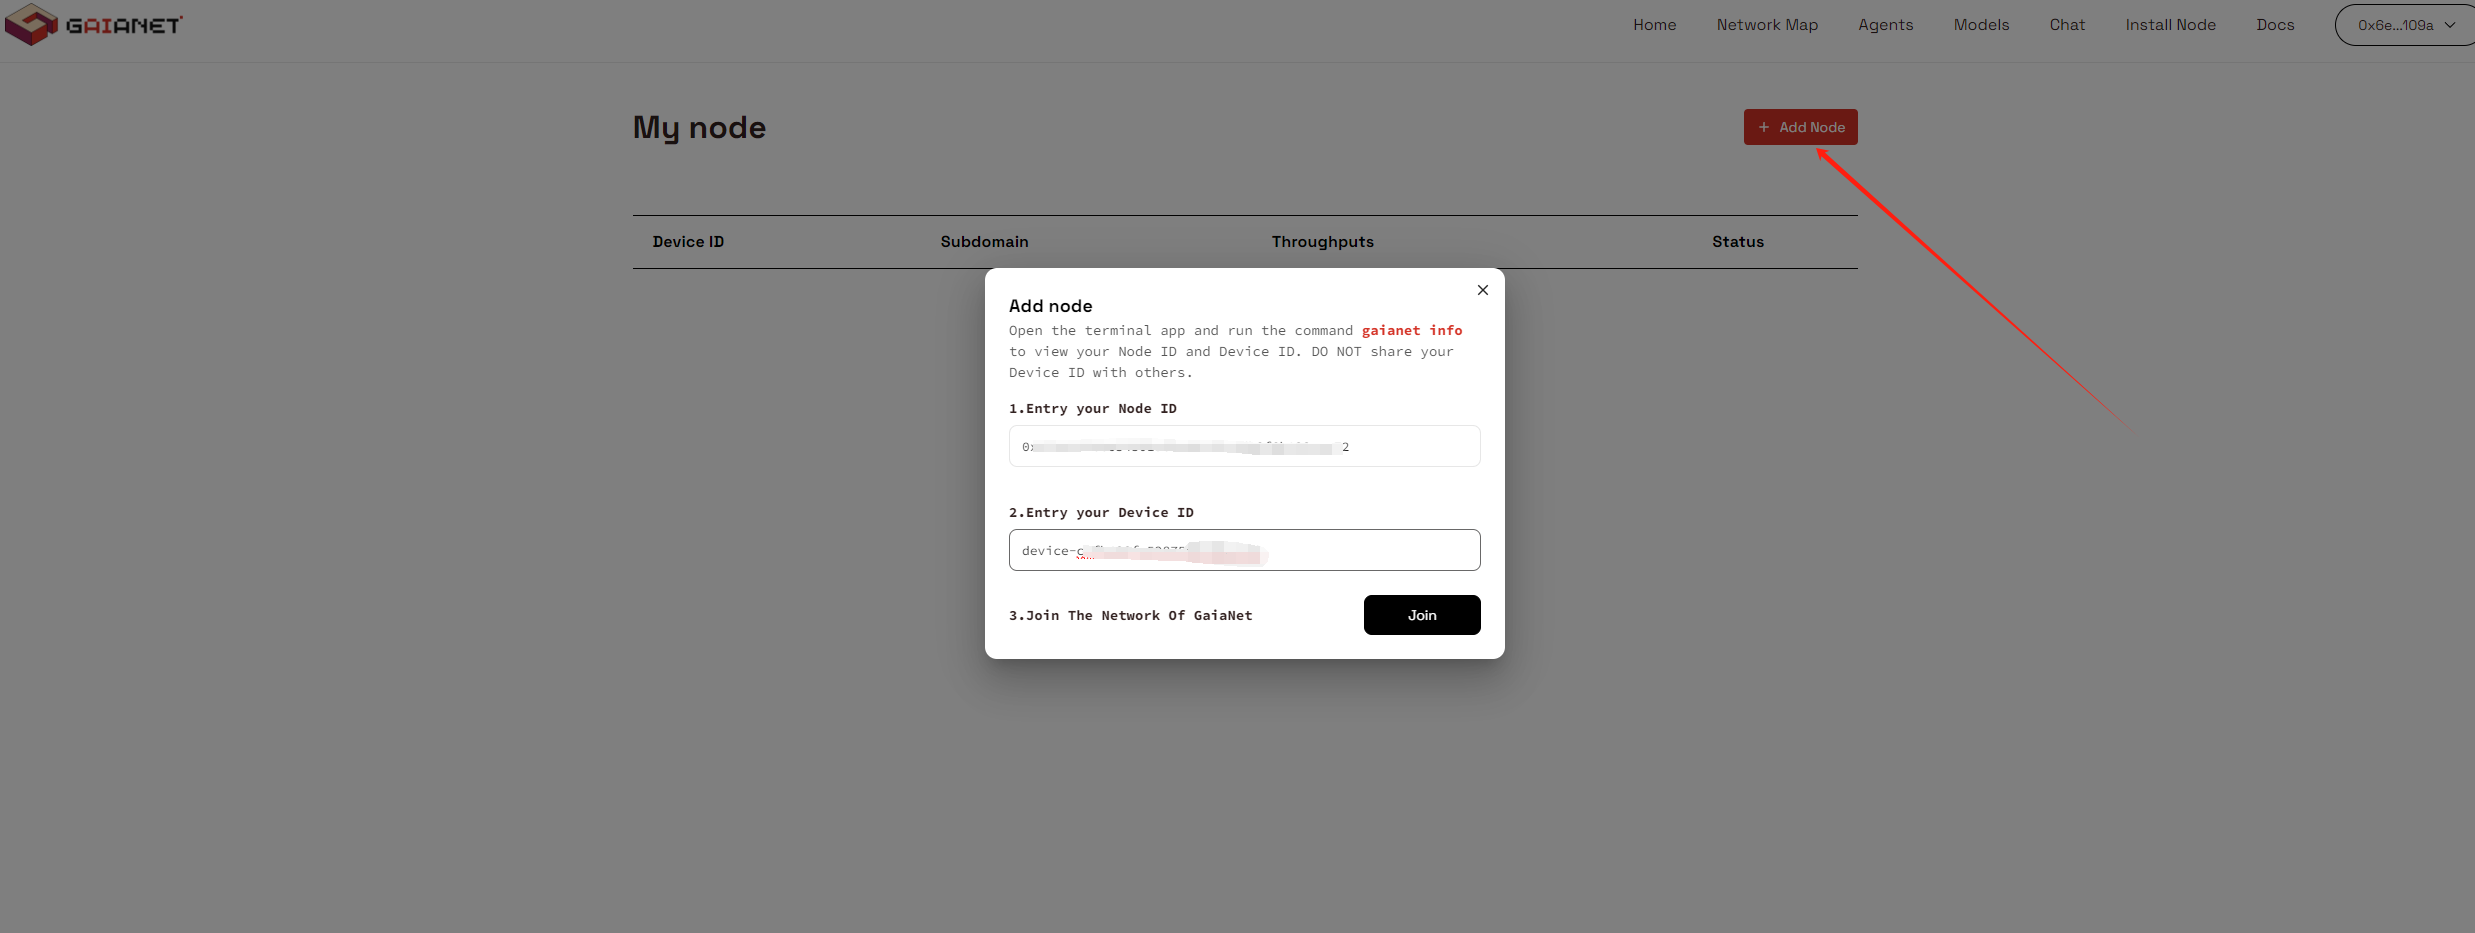The image size is (2475, 933).
Task: Select Install Node in navigation
Action: (x=2170, y=25)
